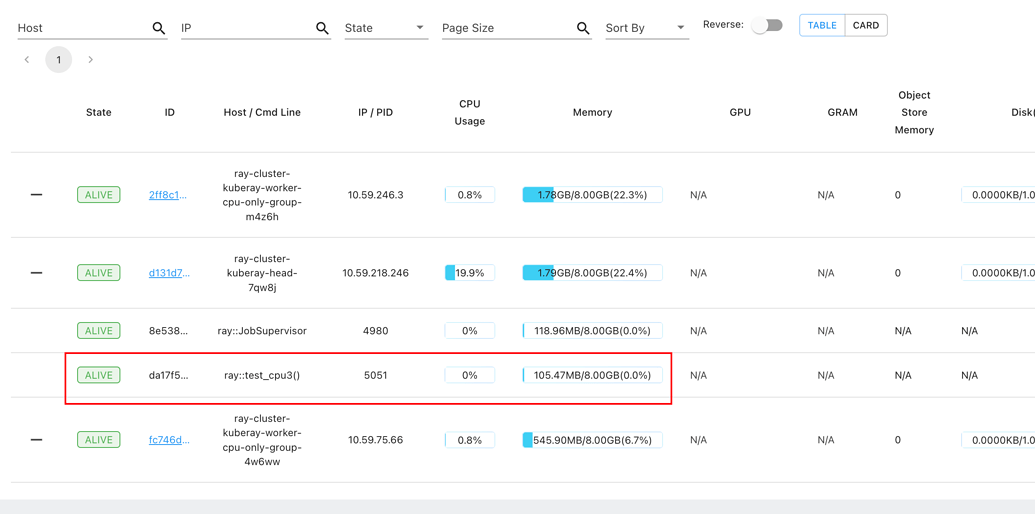This screenshot has width=1035, height=514.
Task: Open node link 2ff8c1
Action: pyautogui.click(x=168, y=195)
